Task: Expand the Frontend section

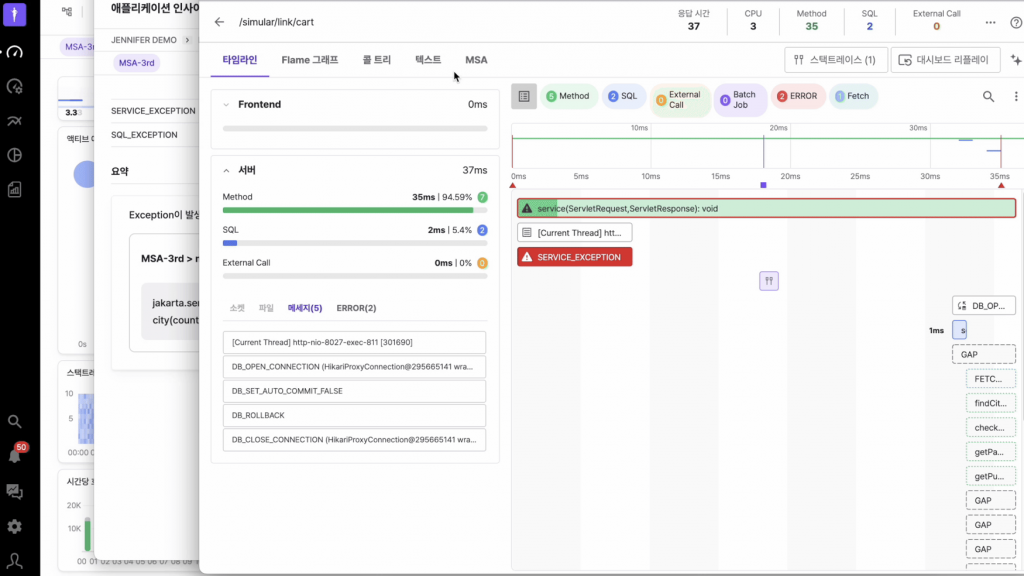Action: [227, 104]
